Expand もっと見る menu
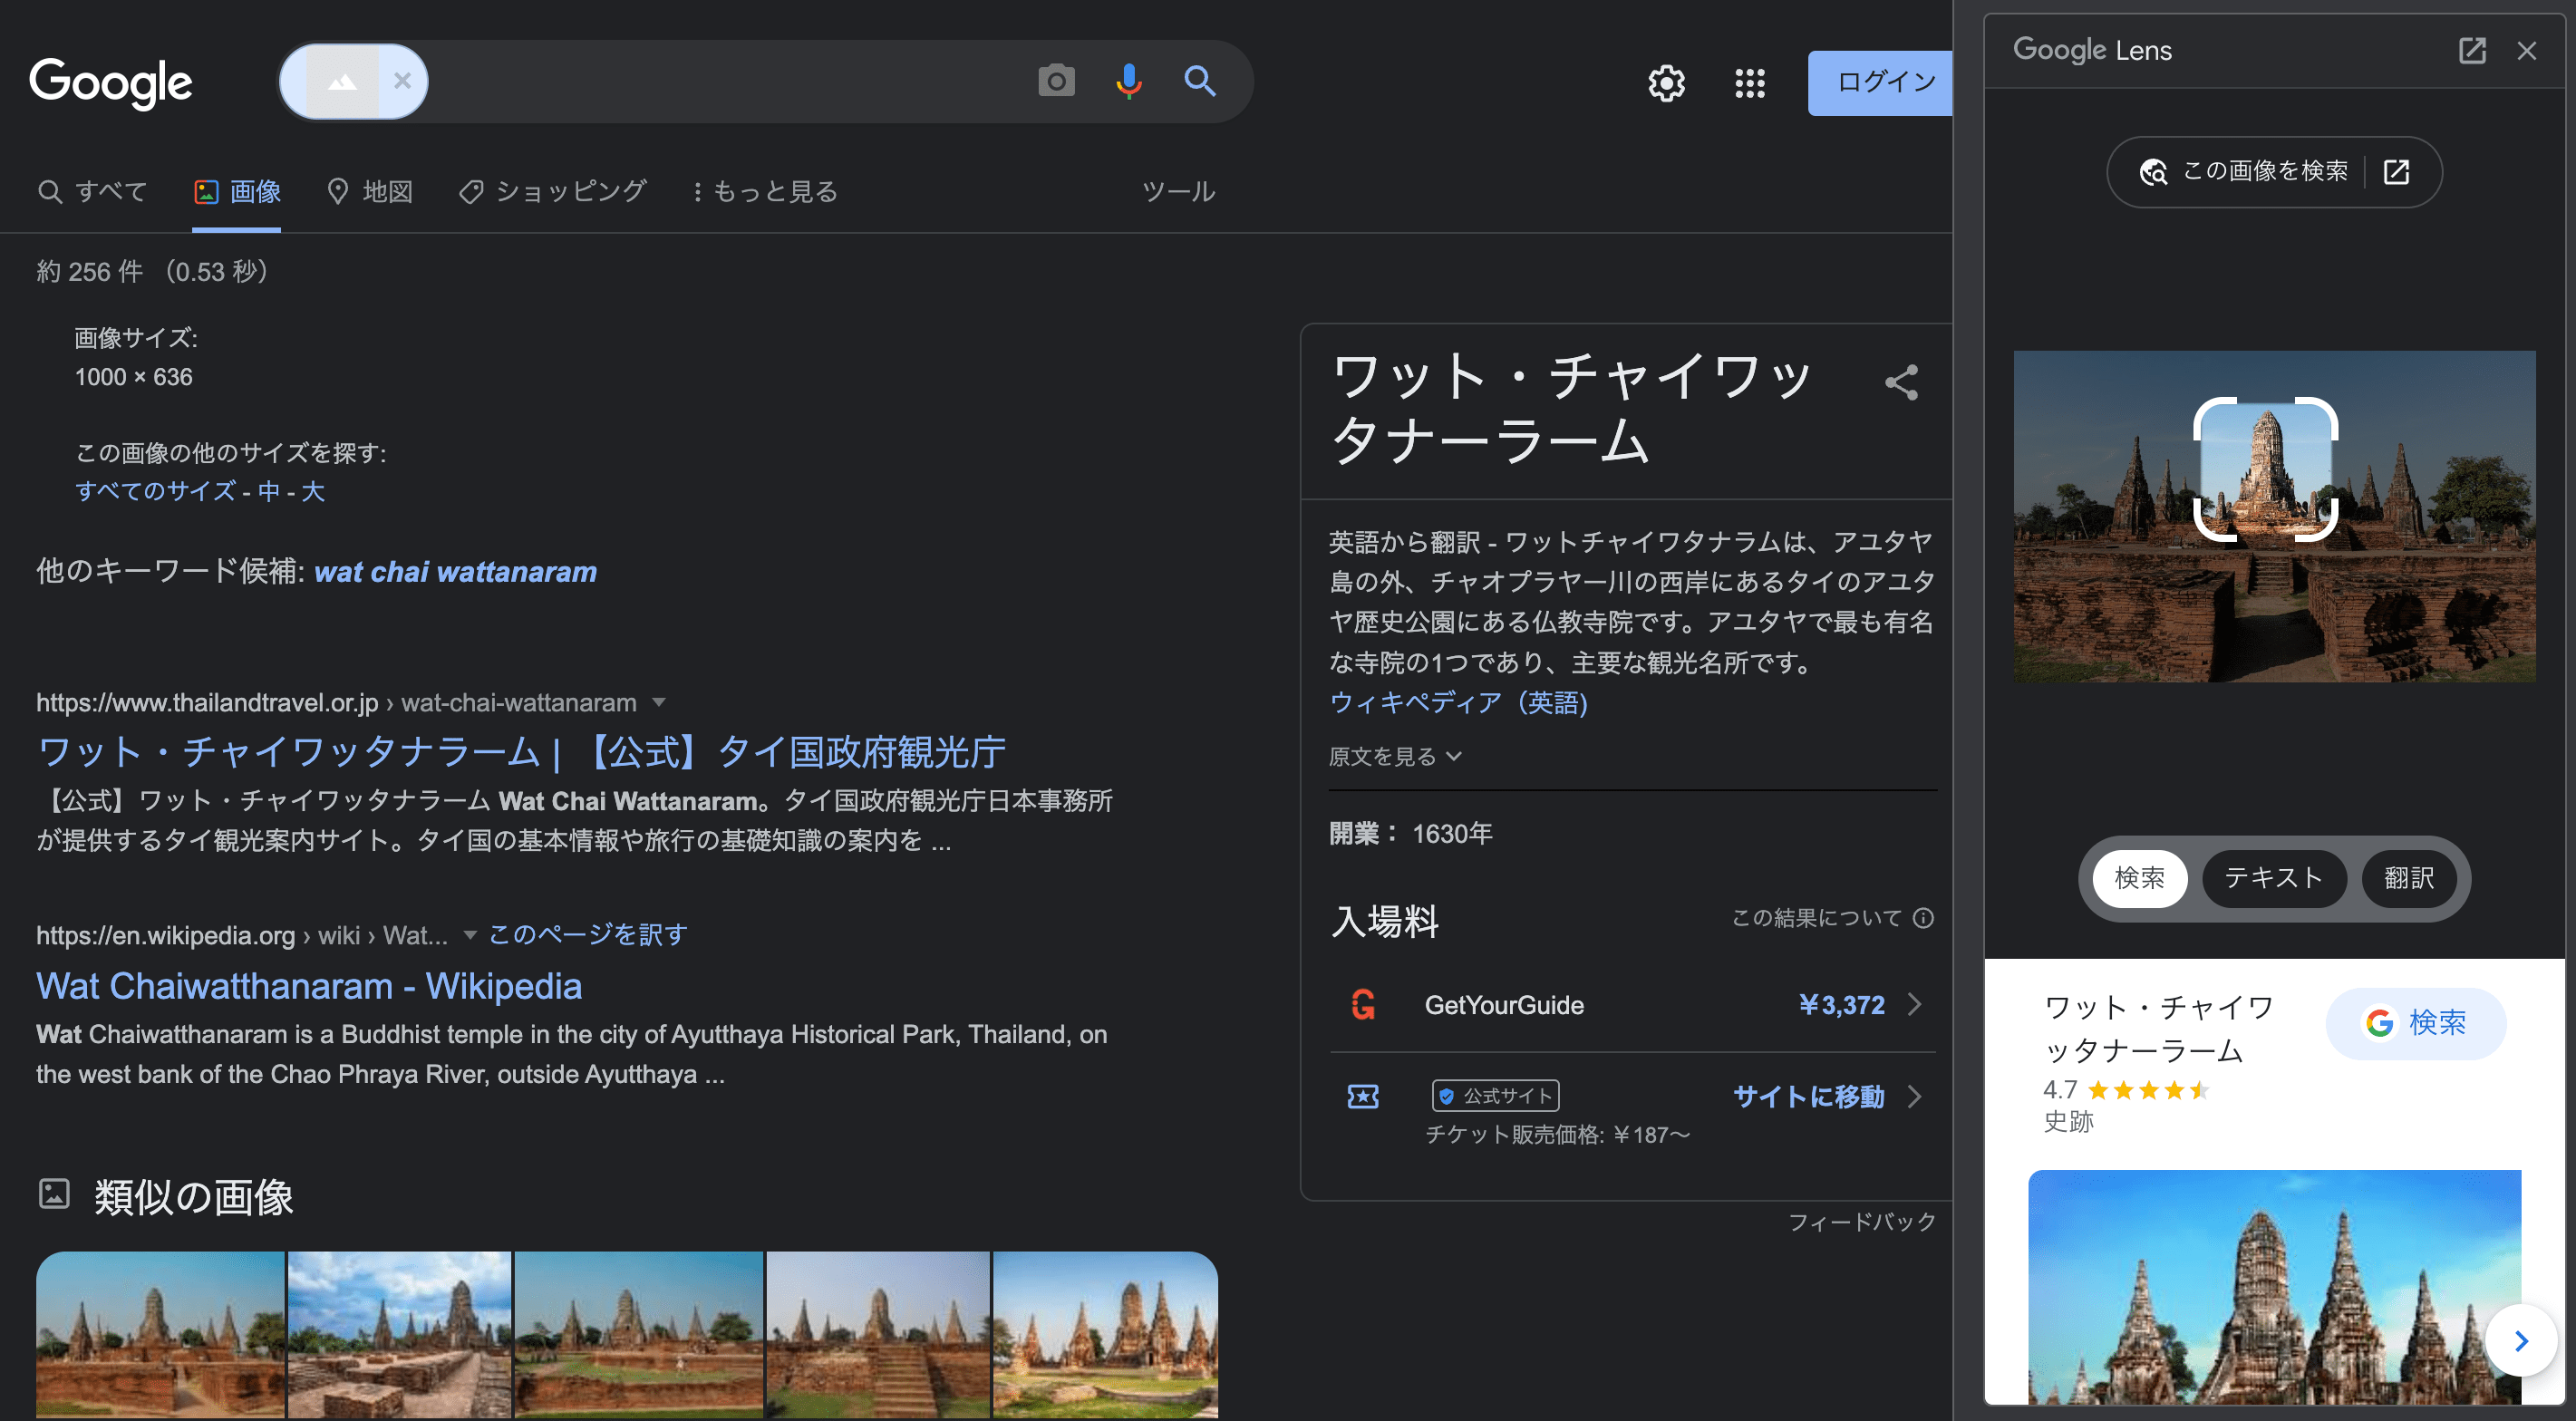The width and height of the screenshot is (2576, 1421). pos(765,191)
